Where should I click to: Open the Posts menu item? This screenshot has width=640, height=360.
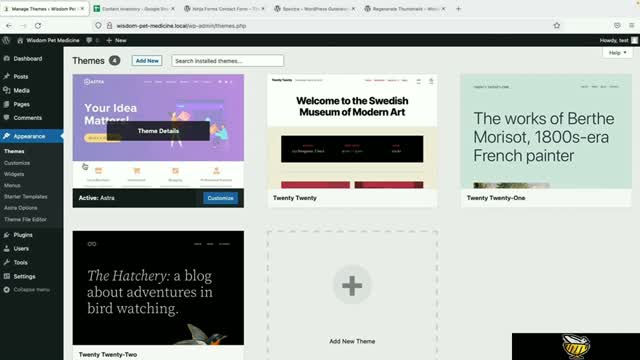20,76
